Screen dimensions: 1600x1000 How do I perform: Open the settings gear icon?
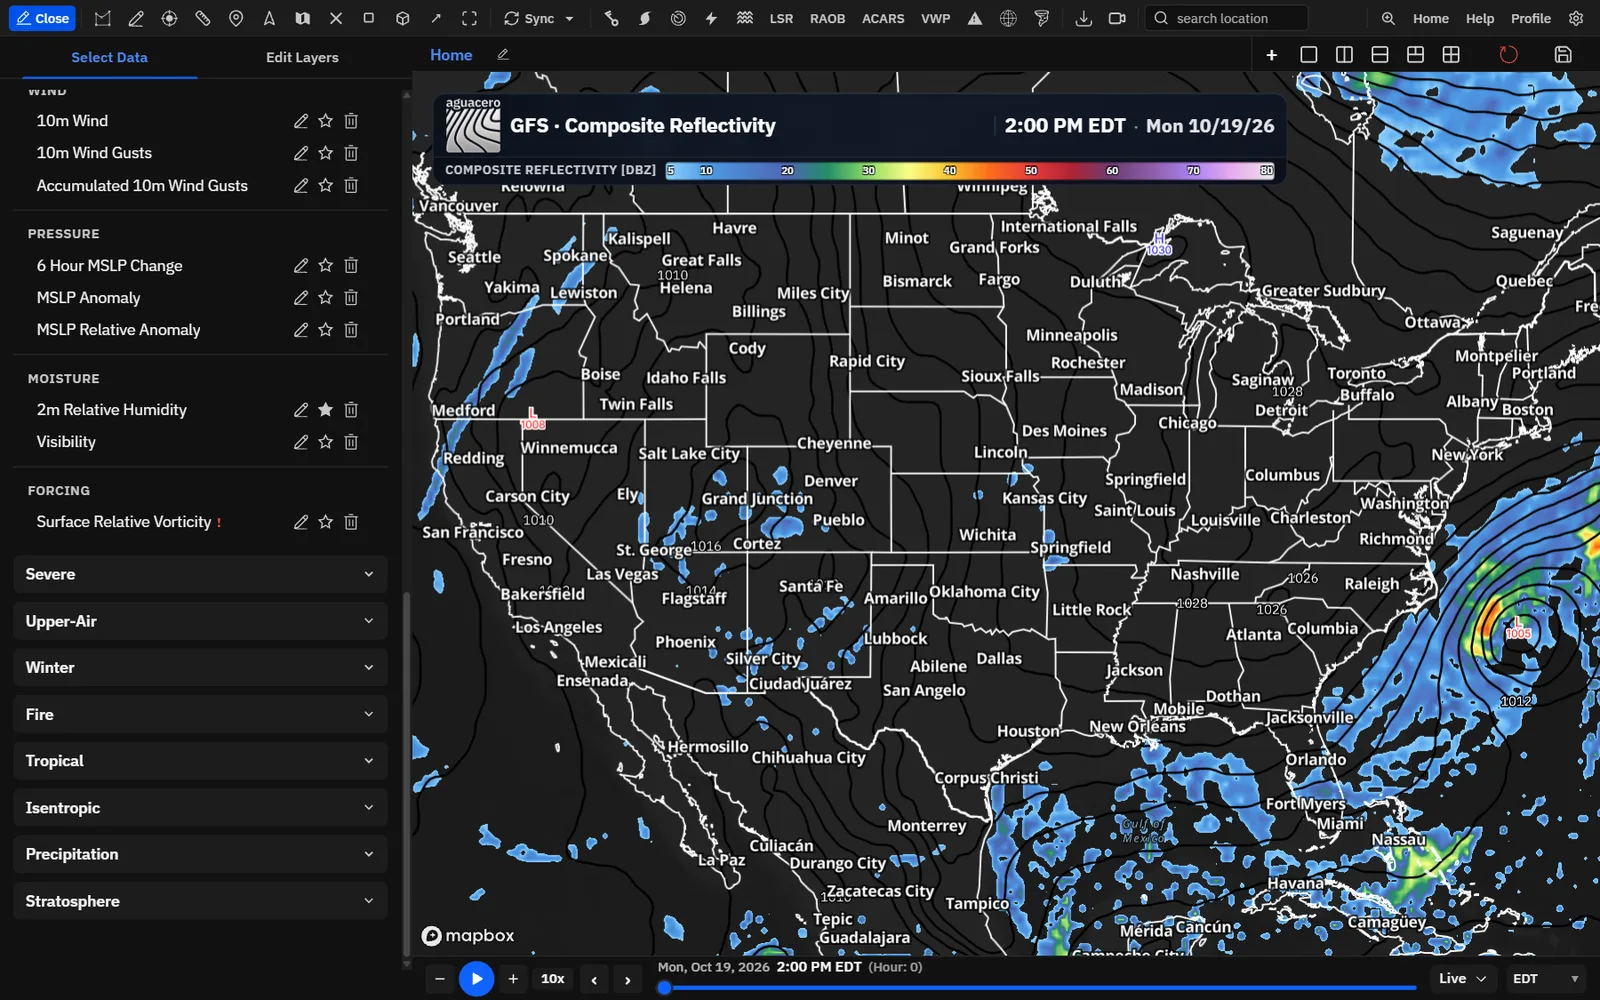1576,18
